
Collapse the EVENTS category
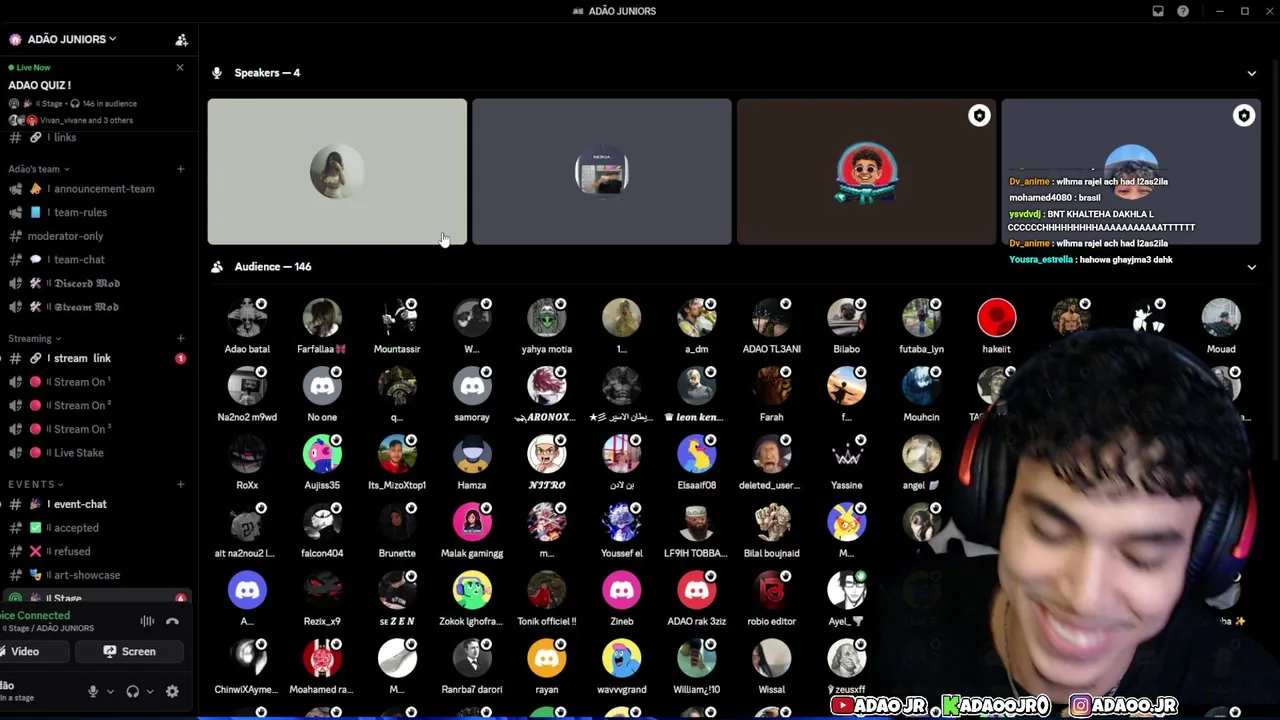click(36, 485)
